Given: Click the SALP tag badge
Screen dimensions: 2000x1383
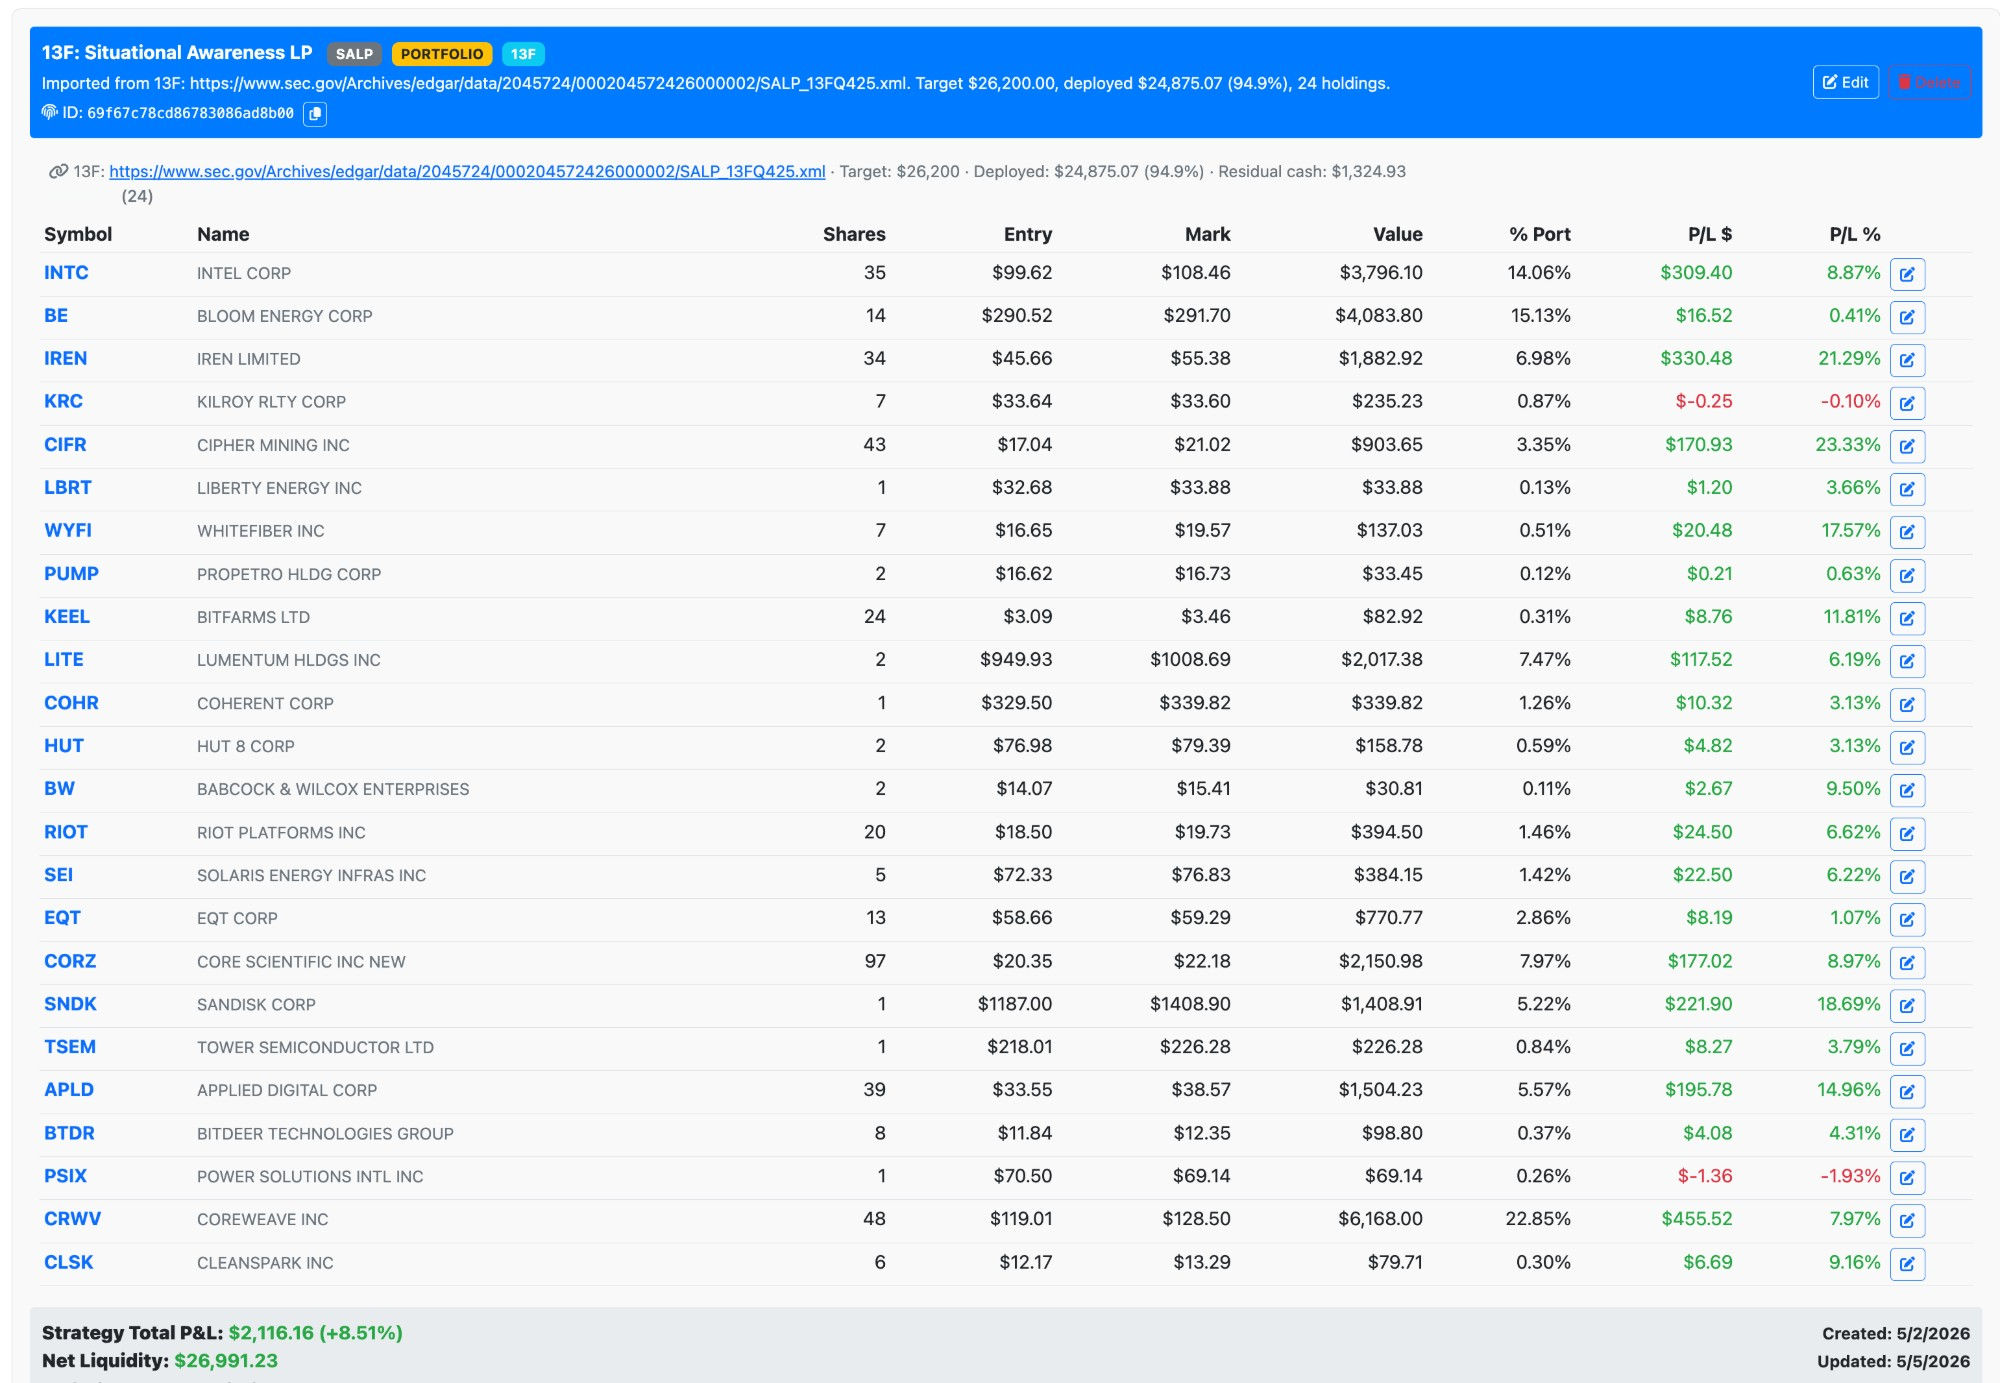Looking at the screenshot, I should click(354, 54).
